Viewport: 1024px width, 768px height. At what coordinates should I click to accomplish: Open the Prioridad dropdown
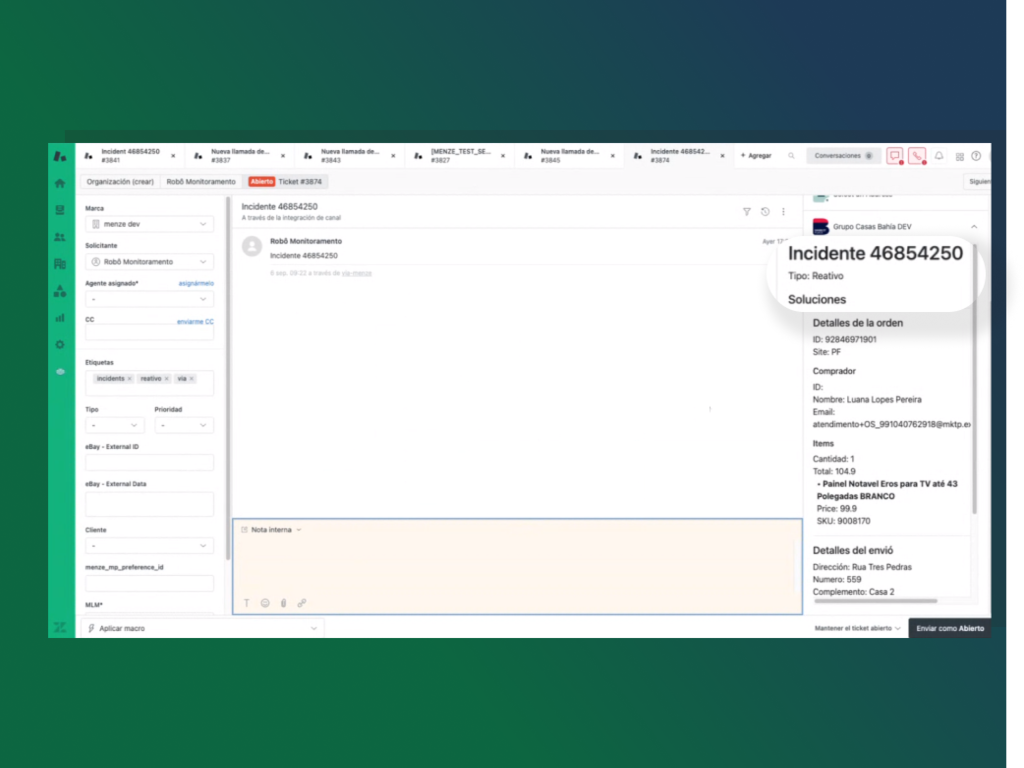click(x=183, y=425)
